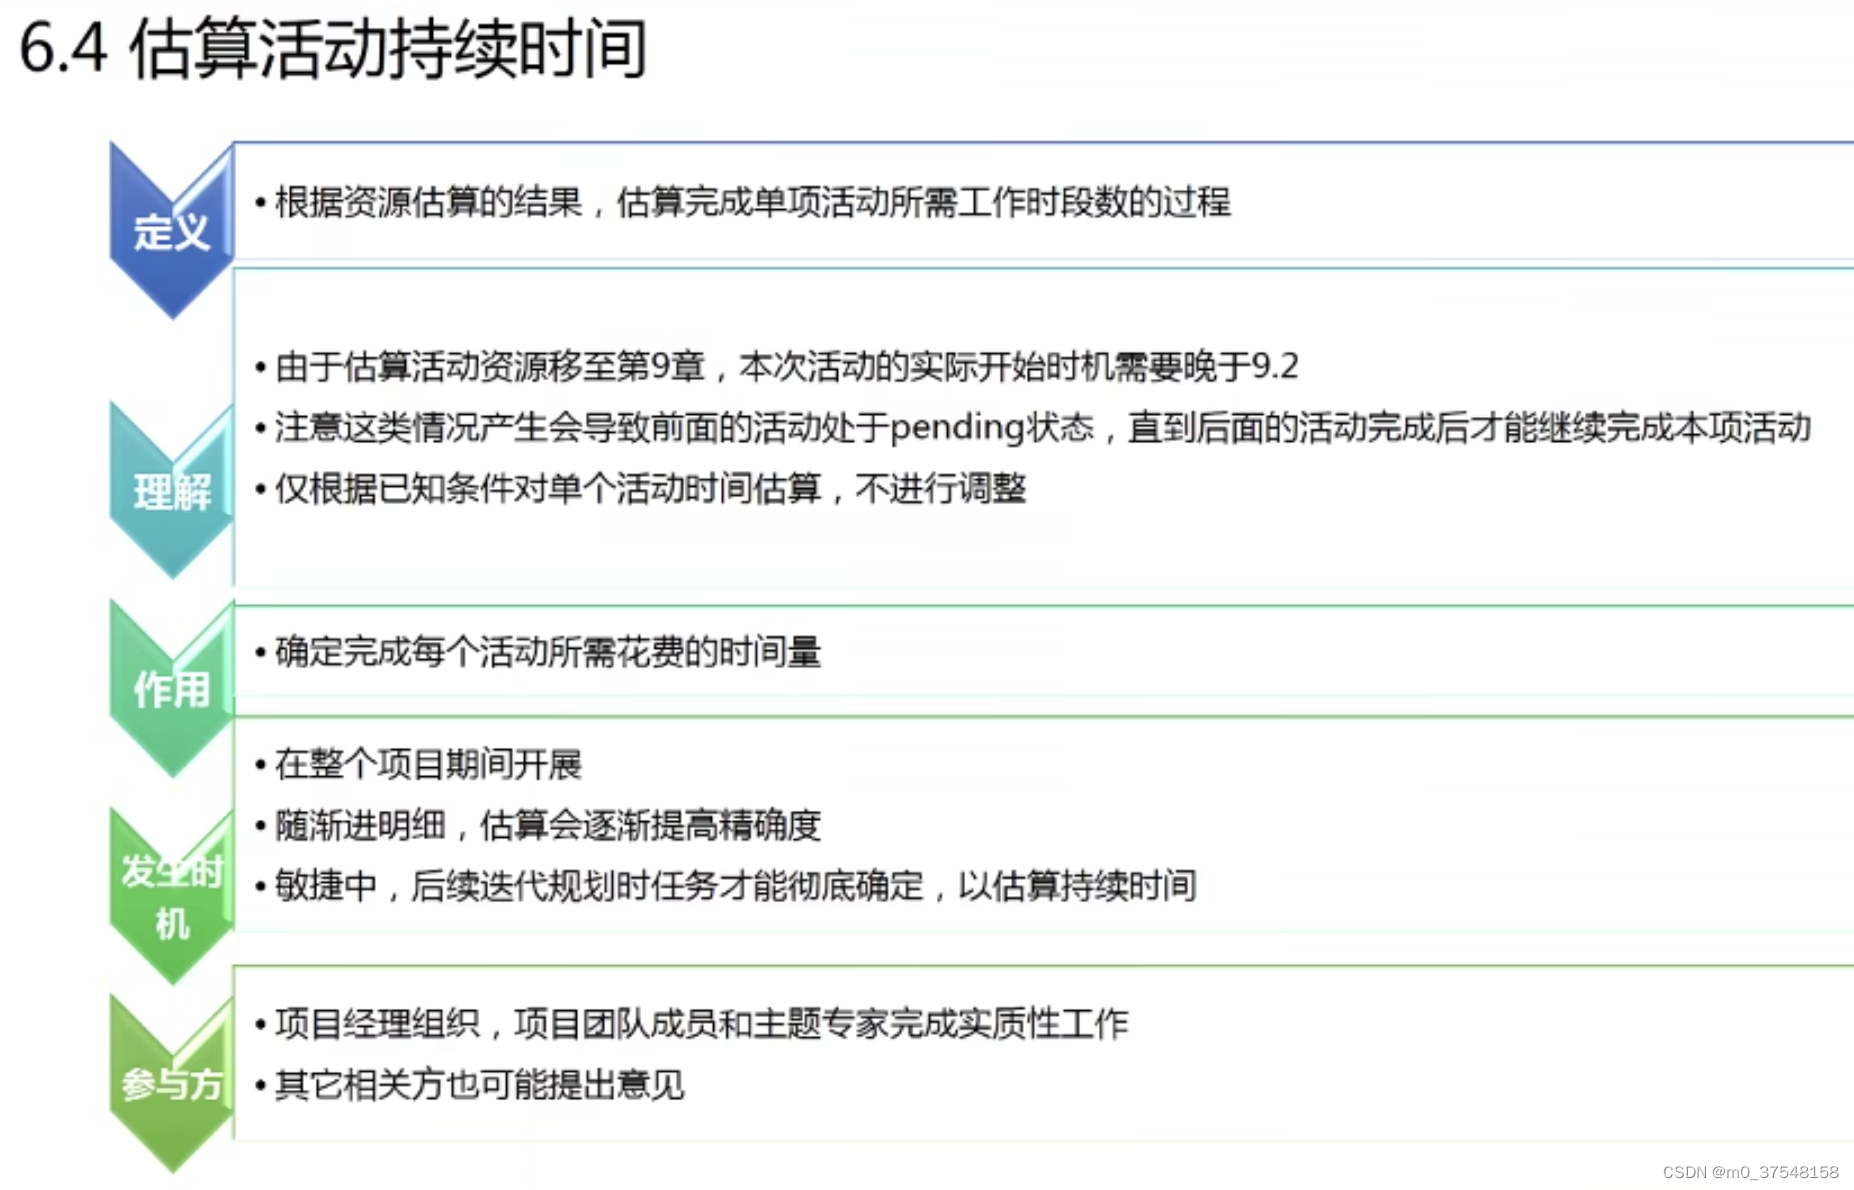This screenshot has height=1190, width=1854.
Task: Click the line 确定完成每个活动所需花费的时间量
Action: tap(538, 652)
